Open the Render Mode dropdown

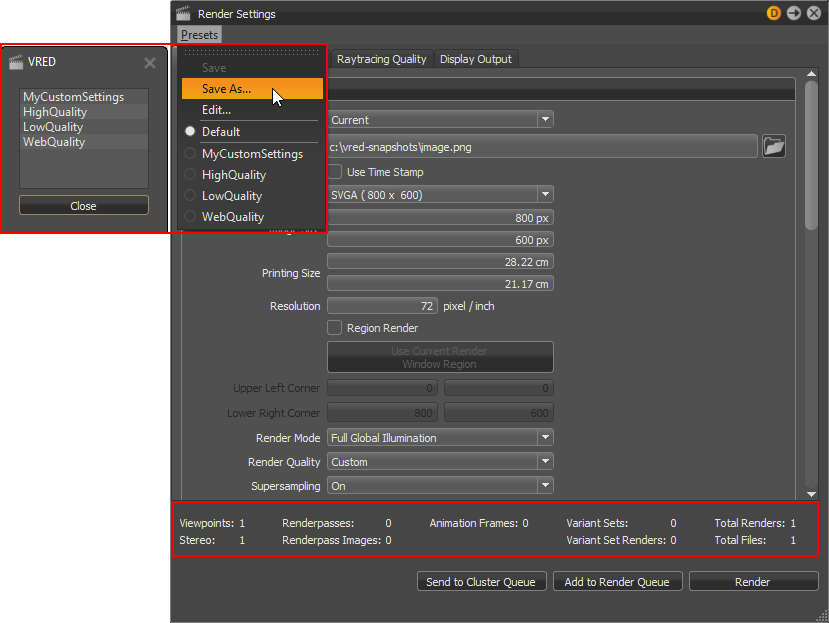[546, 437]
